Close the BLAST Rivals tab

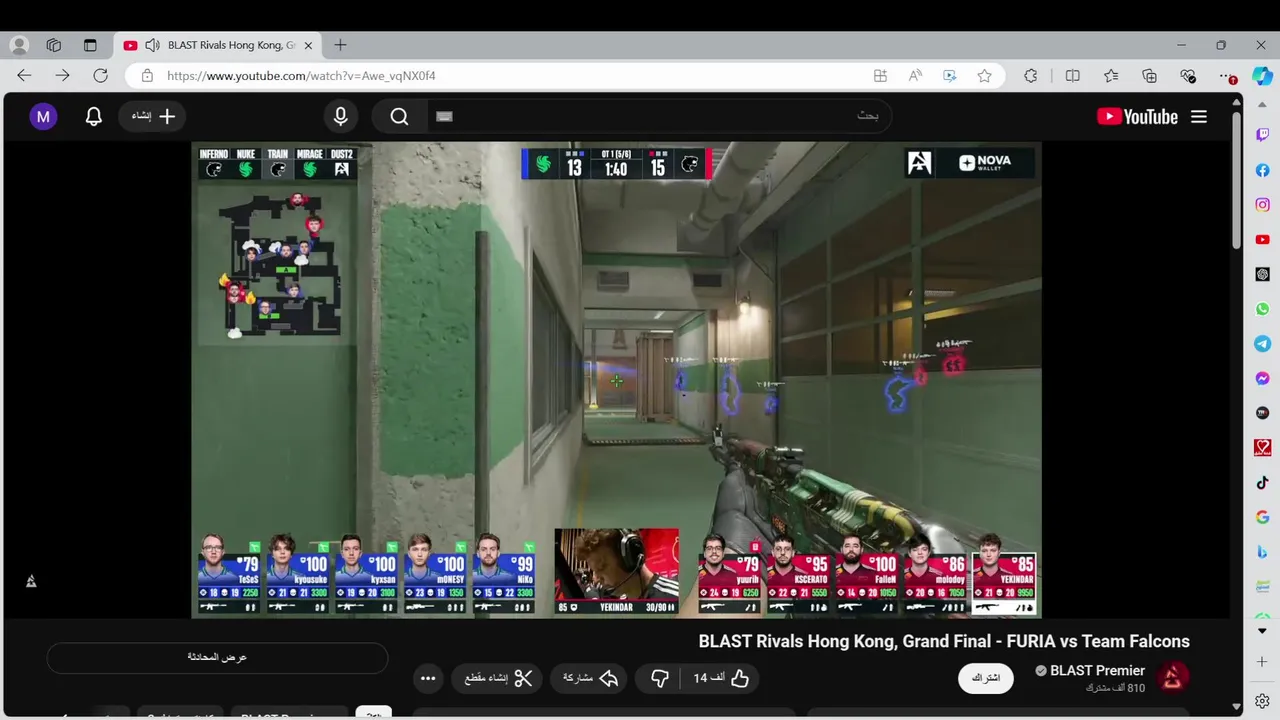pos(308,45)
